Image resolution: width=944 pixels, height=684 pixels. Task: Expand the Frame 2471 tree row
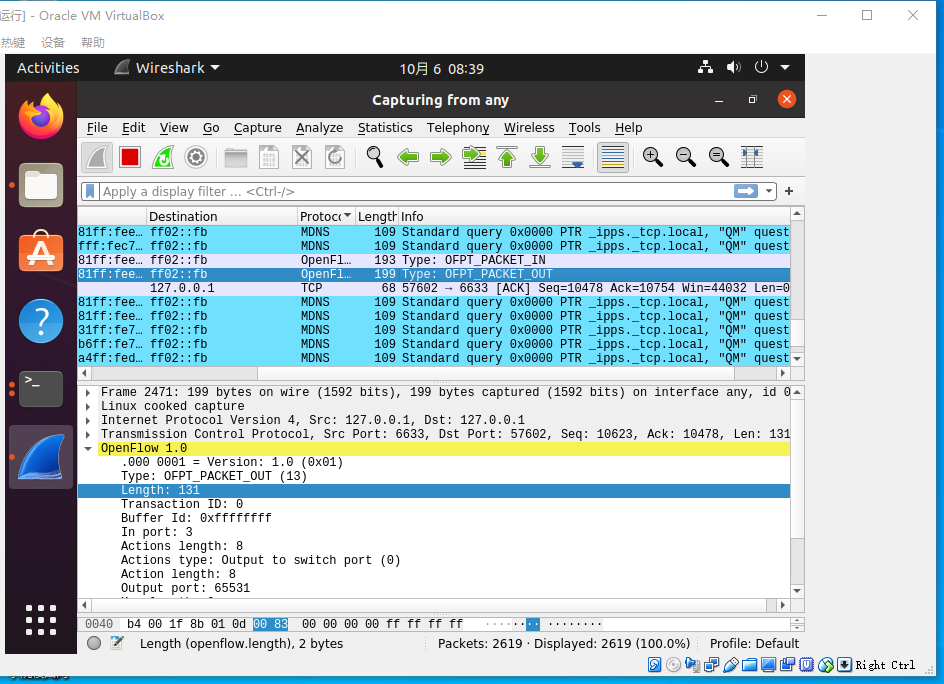(x=88, y=393)
